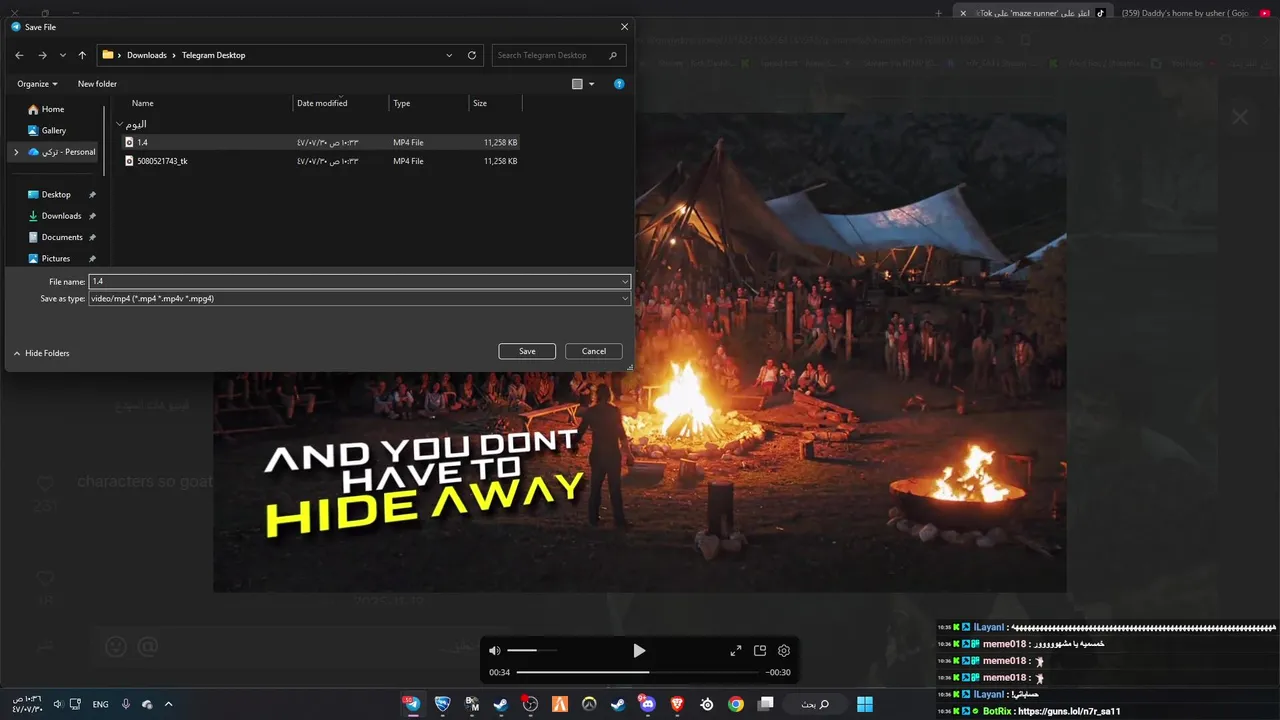This screenshot has height=720, width=1280.
Task: Open Google Chrome from the taskbar
Action: point(736,704)
